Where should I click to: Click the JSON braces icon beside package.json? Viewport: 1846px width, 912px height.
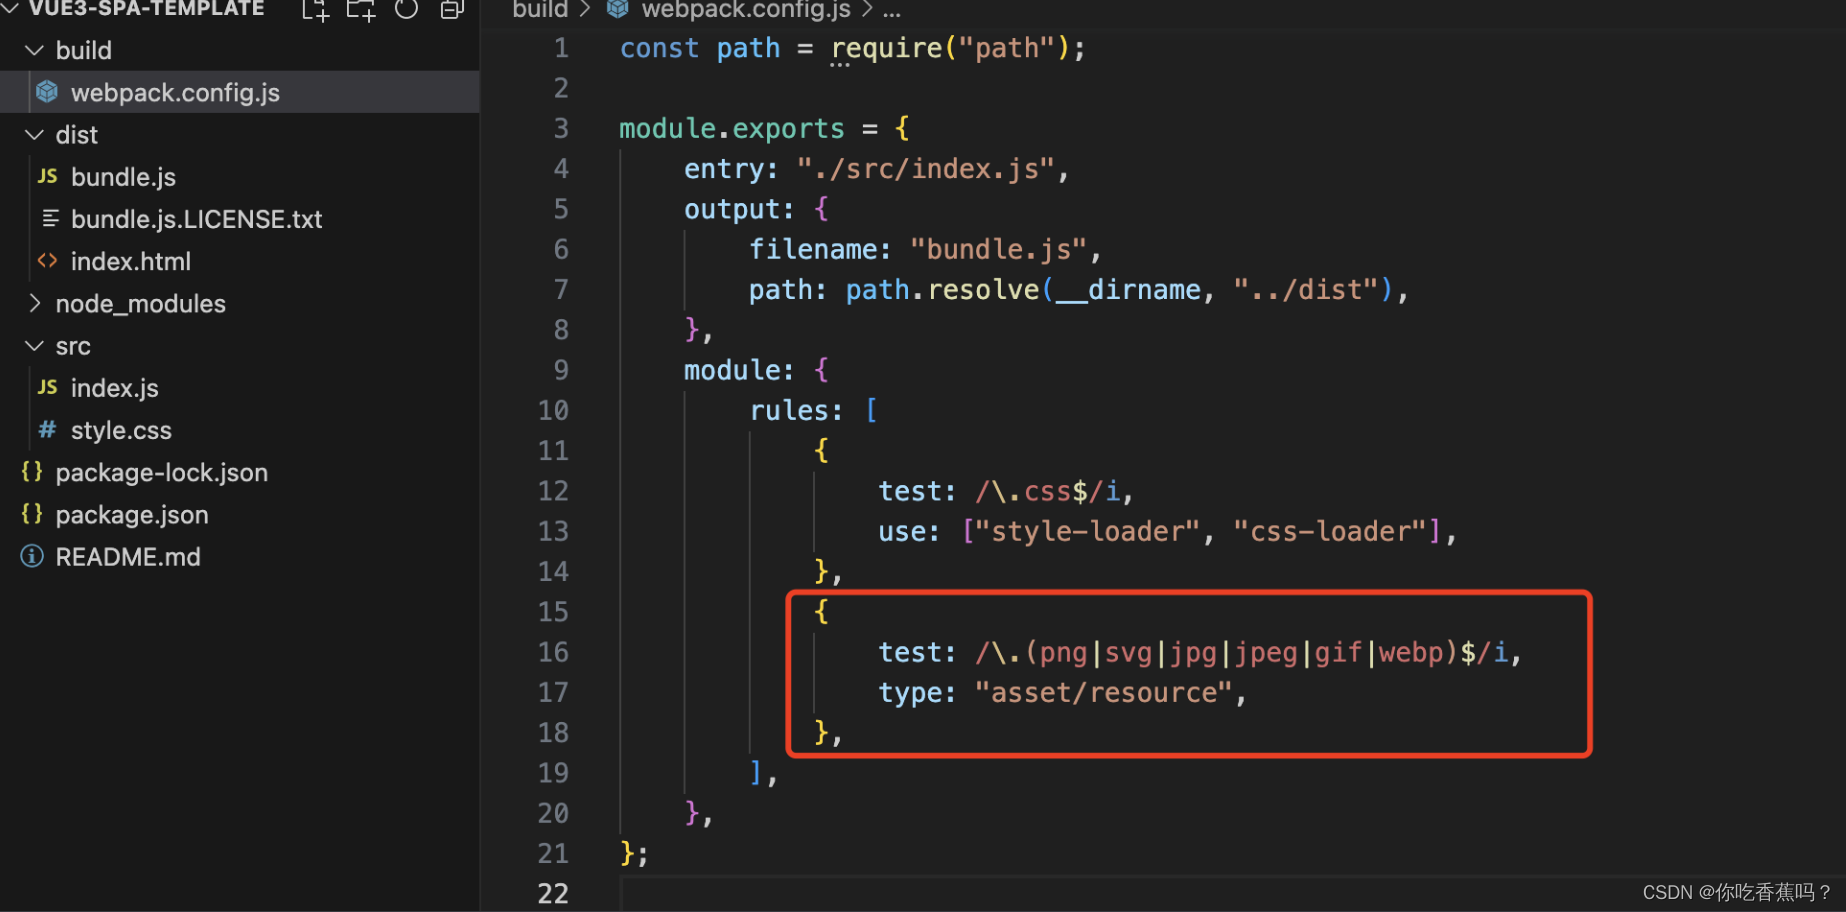coord(32,513)
